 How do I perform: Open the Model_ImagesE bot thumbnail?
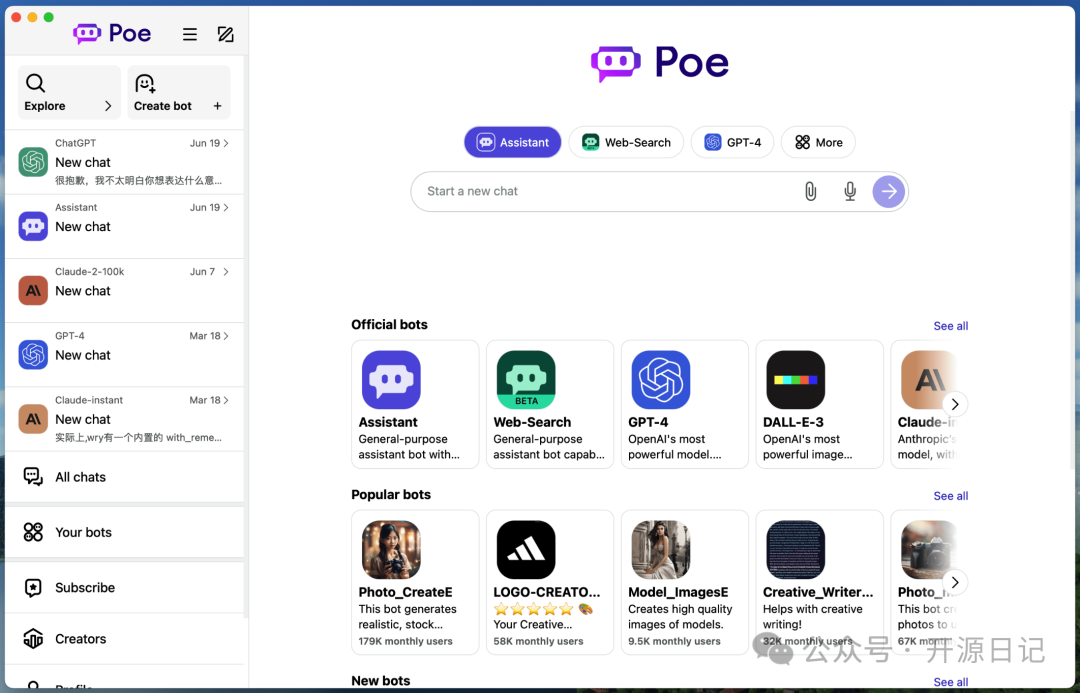click(661, 550)
